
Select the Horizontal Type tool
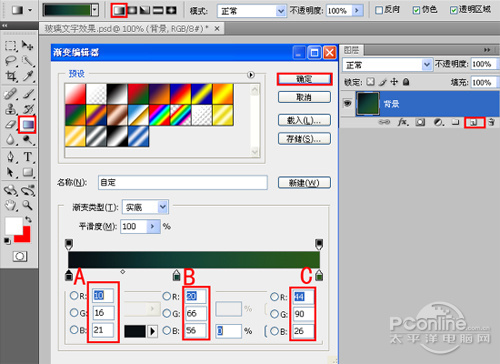[27, 157]
